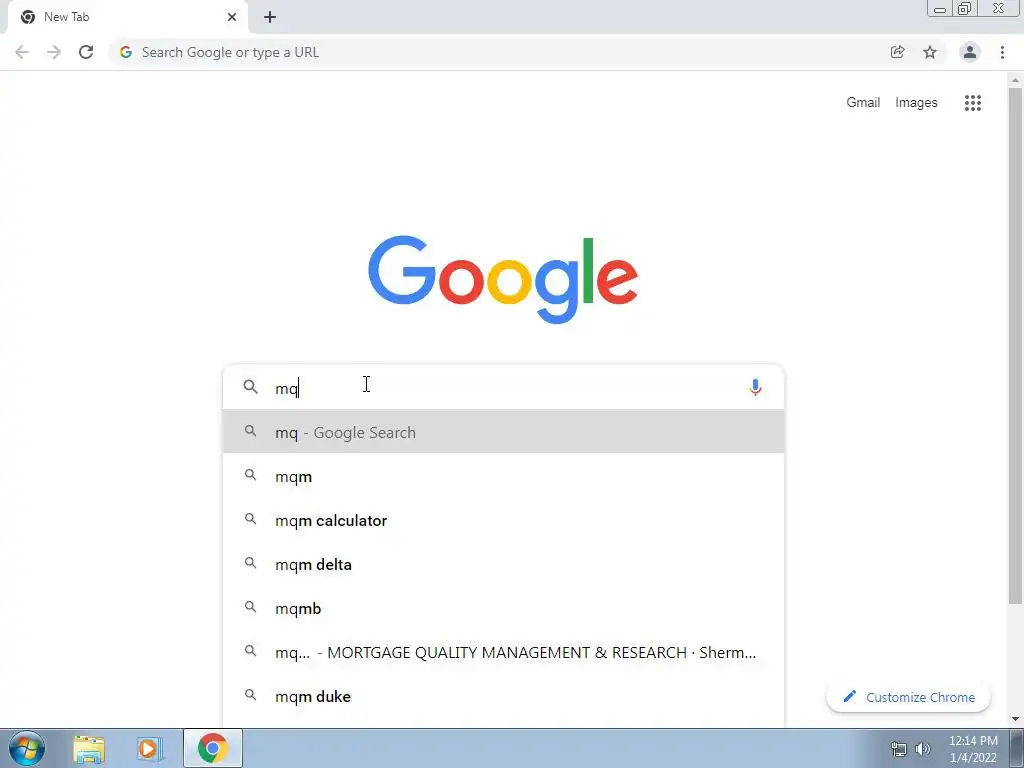Open the Gmail link
The image size is (1024, 768).
click(x=863, y=103)
